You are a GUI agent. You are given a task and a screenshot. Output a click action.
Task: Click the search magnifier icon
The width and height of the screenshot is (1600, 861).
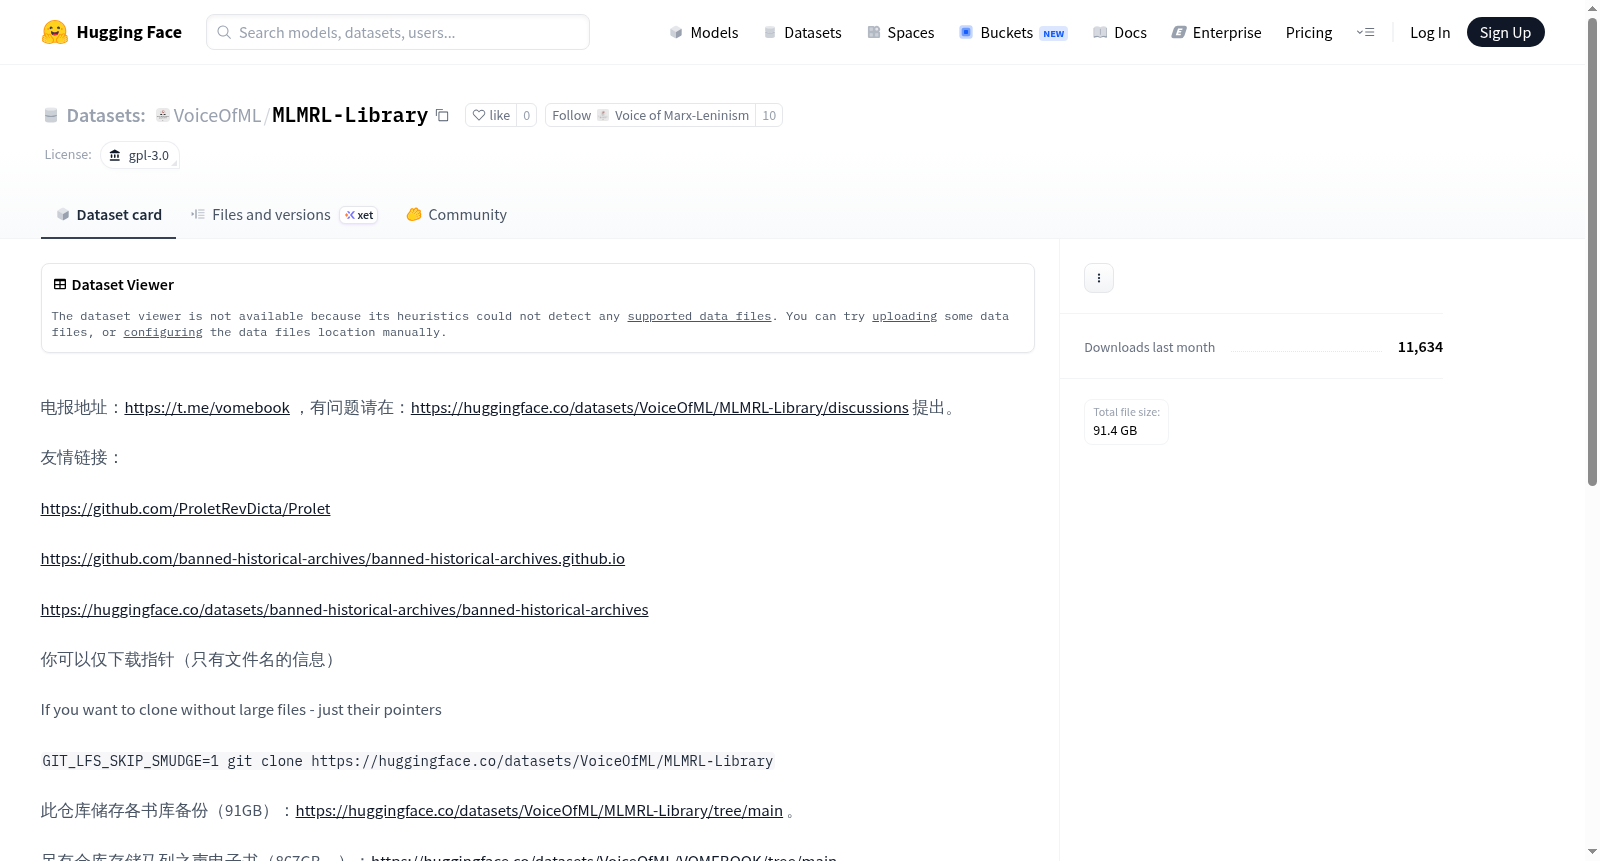point(224,32)
